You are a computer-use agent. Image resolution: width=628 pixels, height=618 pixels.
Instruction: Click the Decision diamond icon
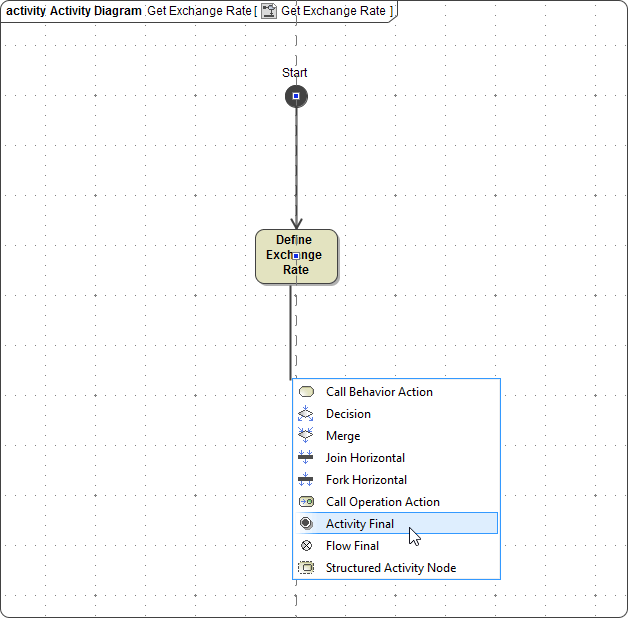(306, 414)
